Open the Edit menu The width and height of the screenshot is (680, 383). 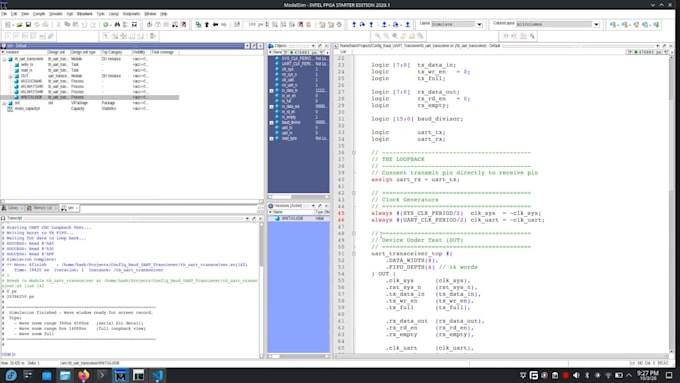pyautogui.click(x=14, y=14)
